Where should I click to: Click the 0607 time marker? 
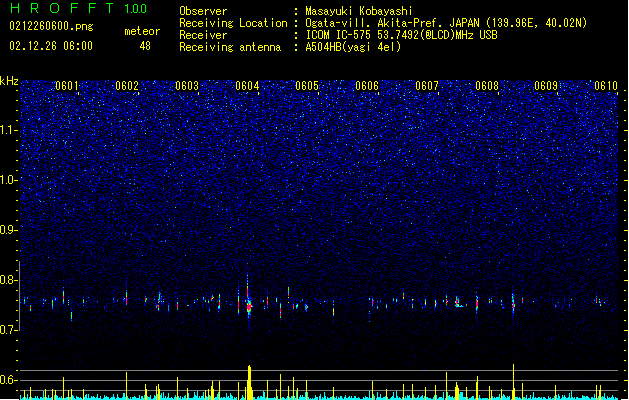pyautogui.click(x=427, y=86)
